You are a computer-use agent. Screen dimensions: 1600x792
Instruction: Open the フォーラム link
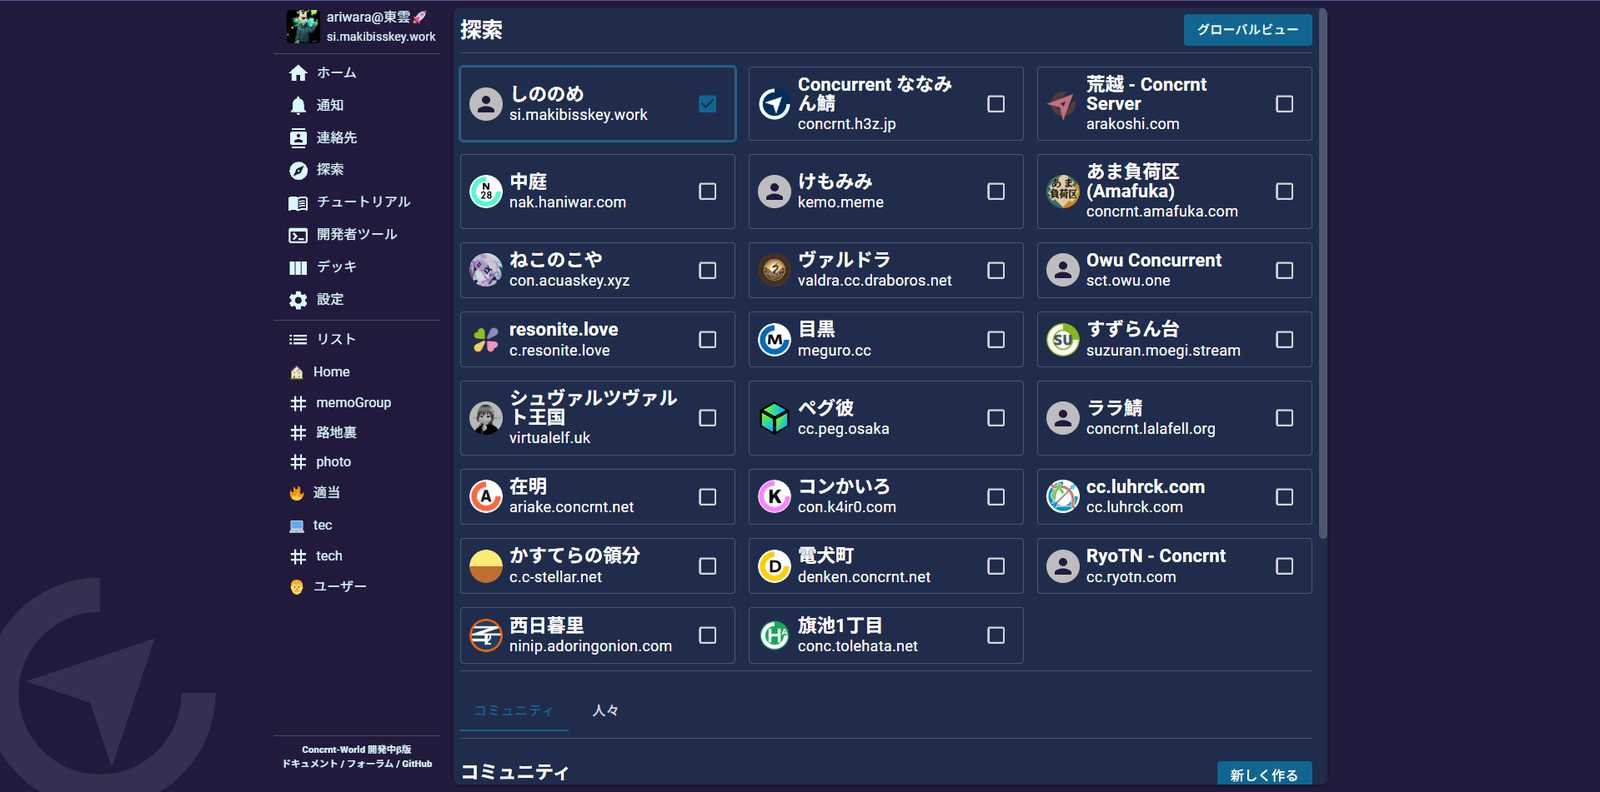point(370,764)
